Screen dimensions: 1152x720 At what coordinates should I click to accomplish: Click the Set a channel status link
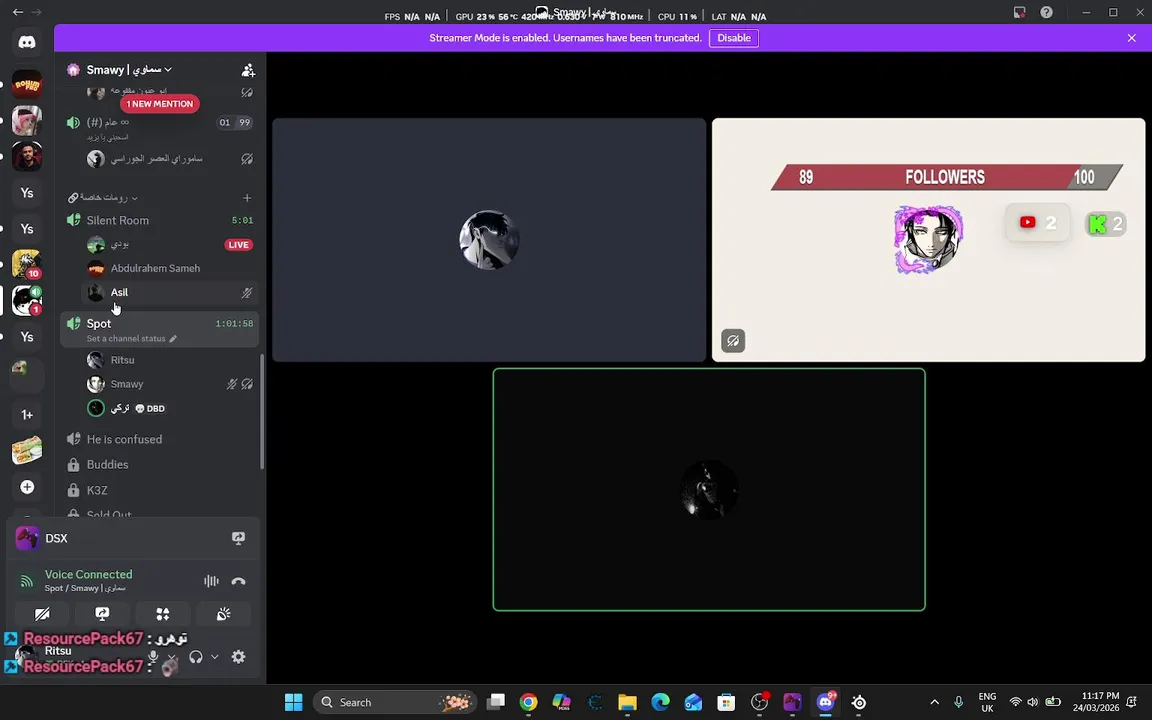[126, 339]
